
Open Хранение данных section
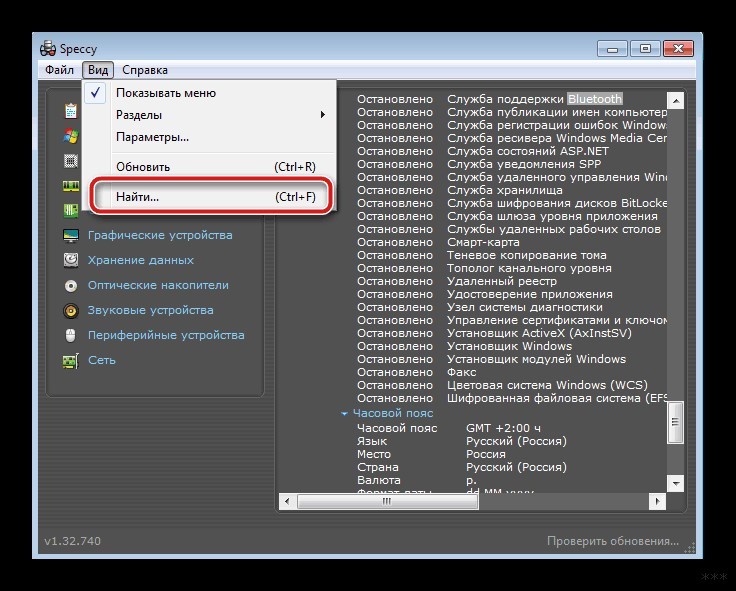pyautogui.click(x=141, y=260)
